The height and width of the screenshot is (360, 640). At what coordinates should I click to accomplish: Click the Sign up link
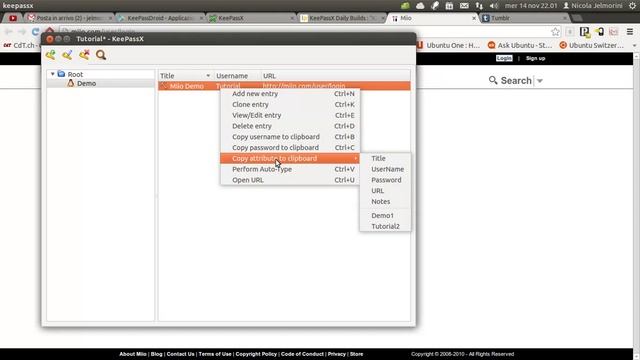point(536,58)
